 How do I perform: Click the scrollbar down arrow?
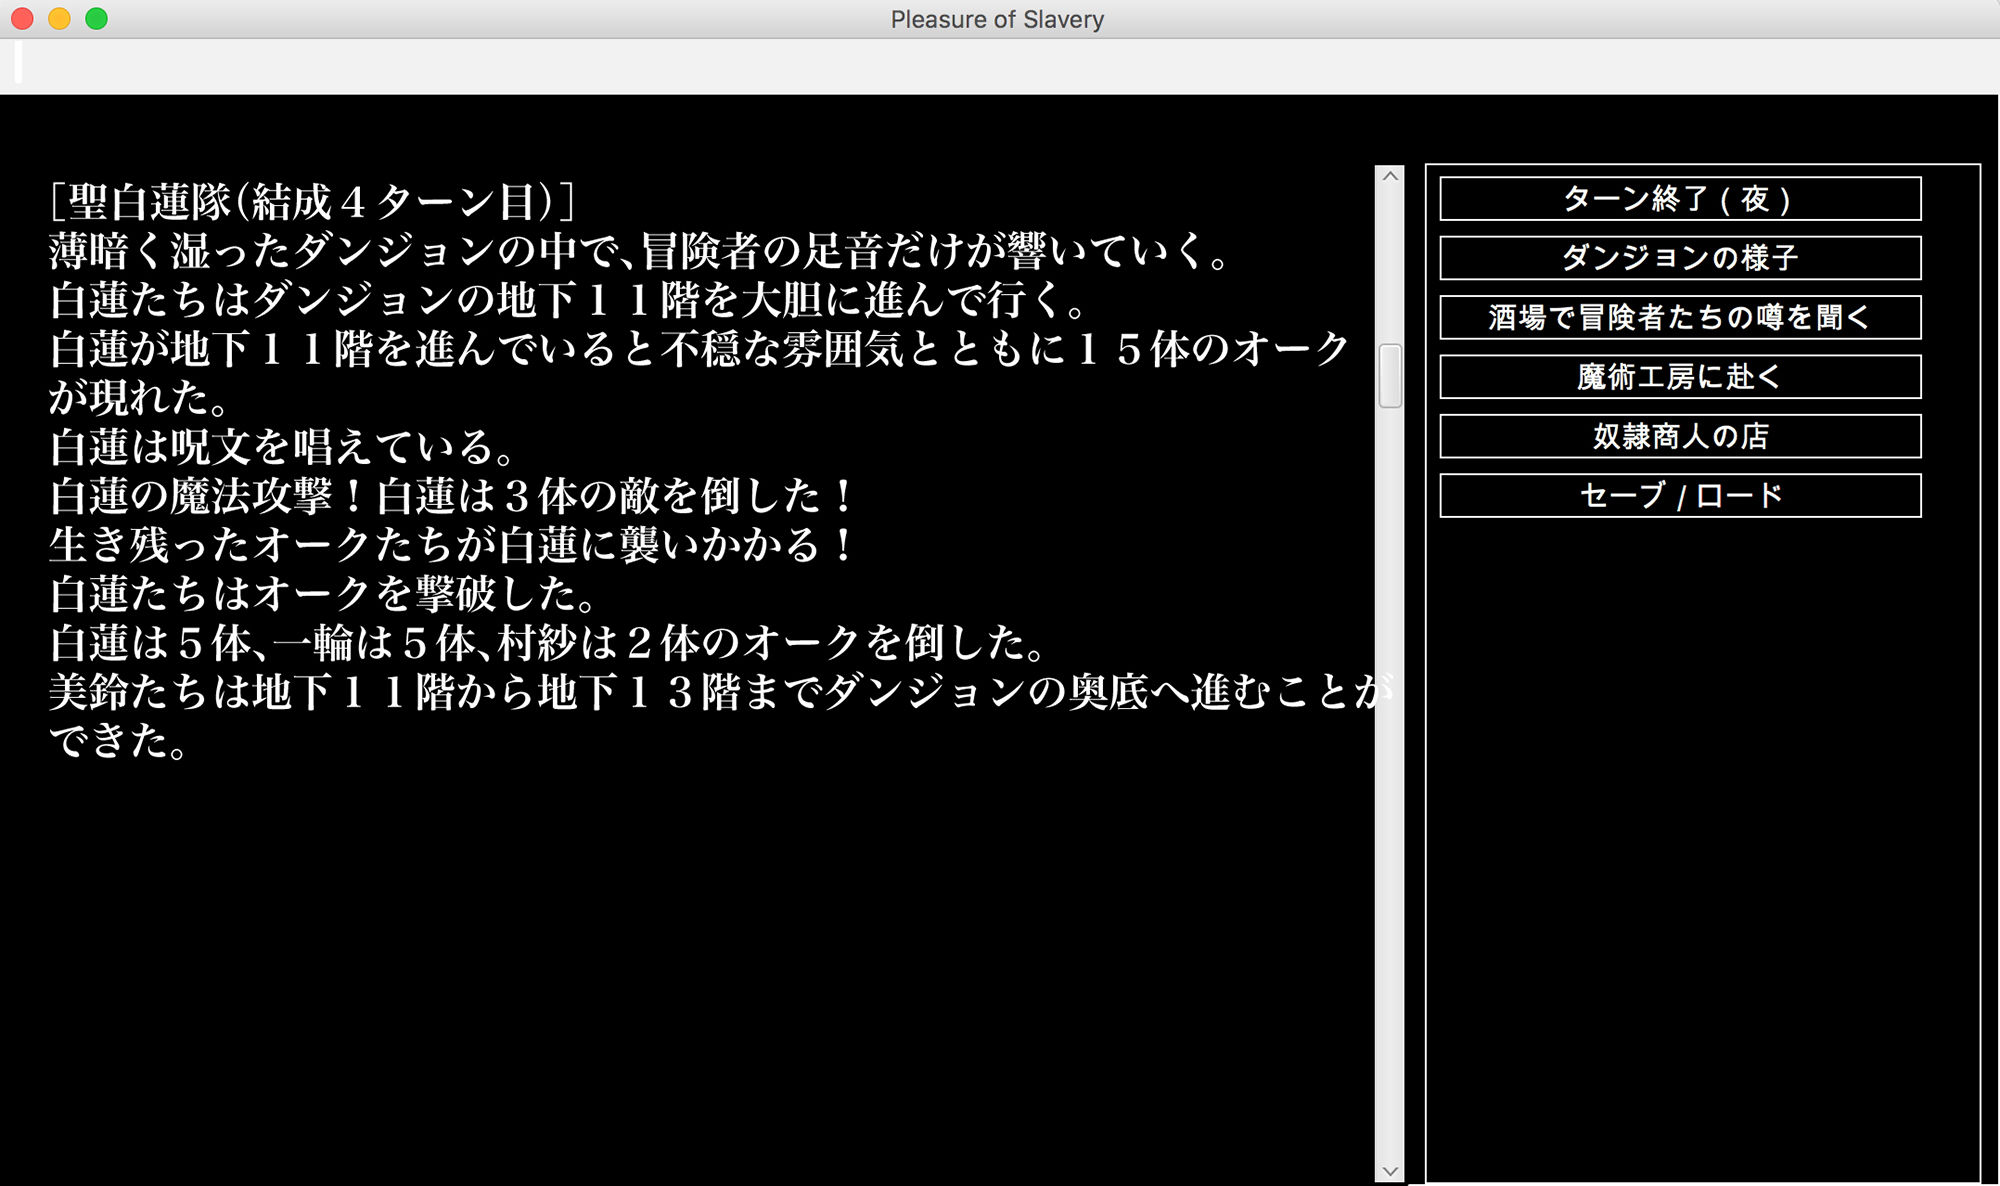click(1389, 1170)
